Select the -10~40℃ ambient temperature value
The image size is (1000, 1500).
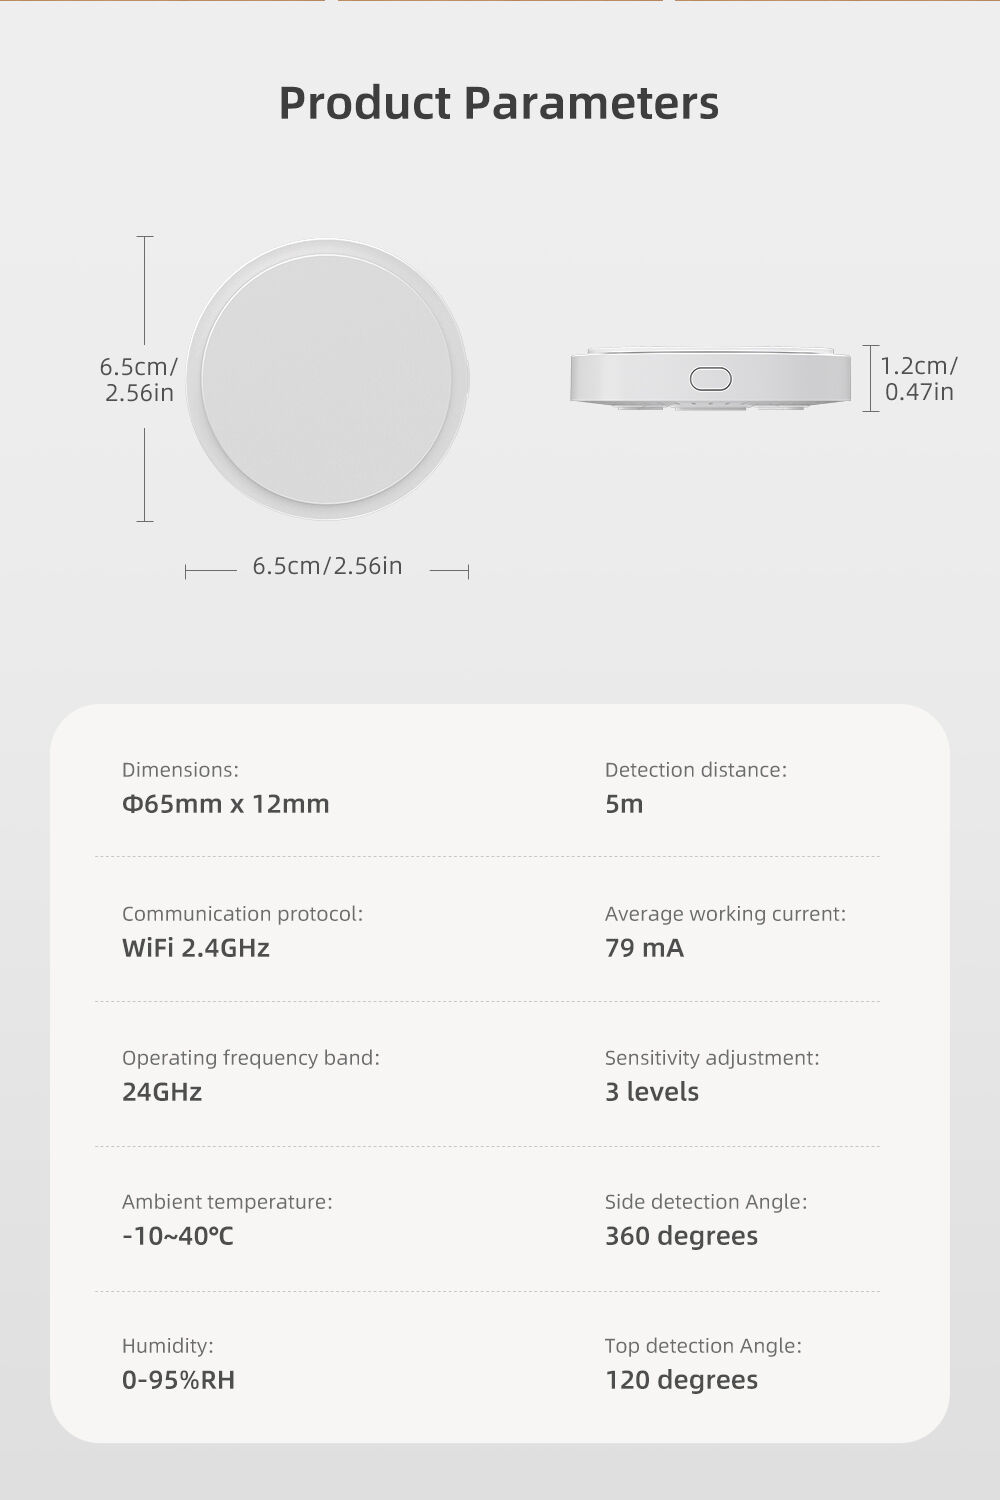[x=178, y=1236]
